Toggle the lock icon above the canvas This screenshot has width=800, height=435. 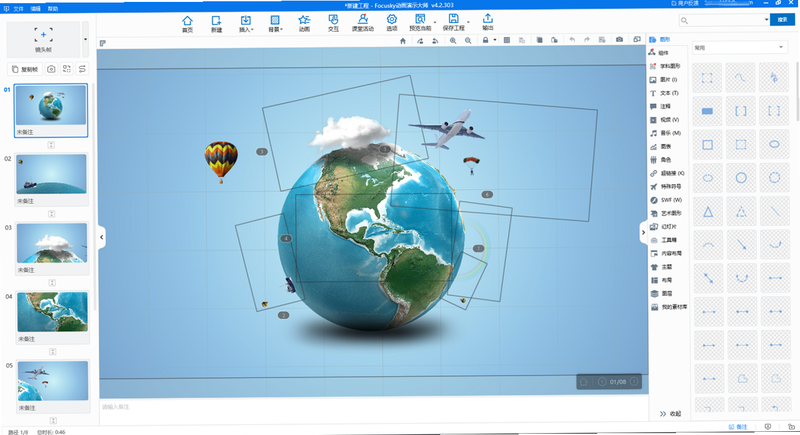click(x=485, y=40)
